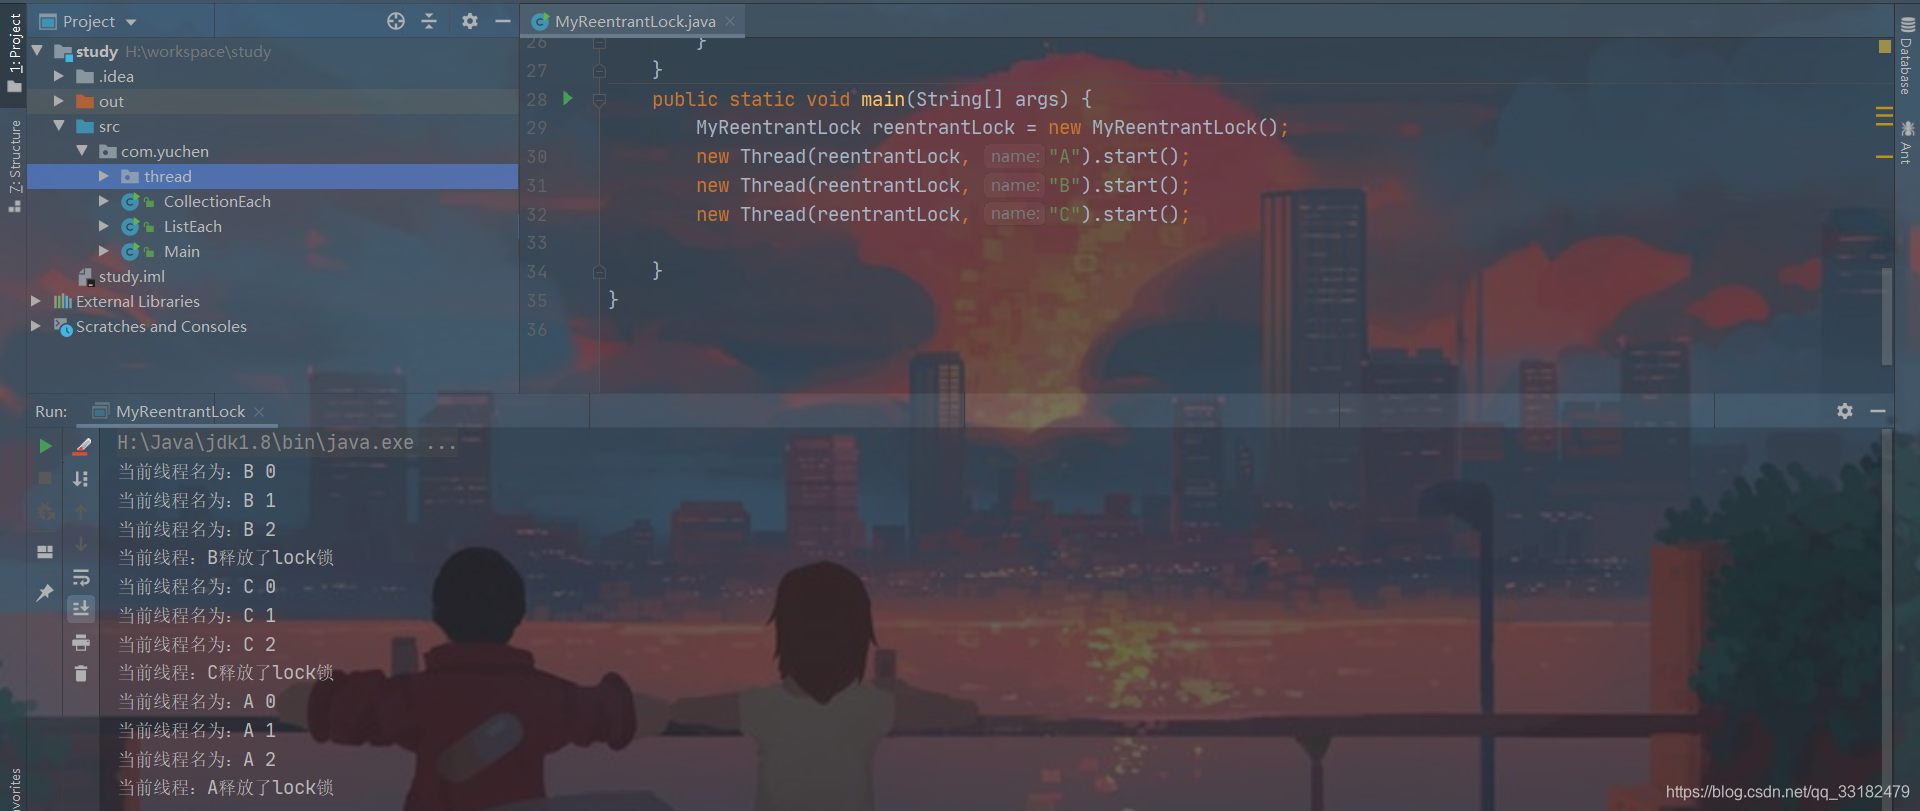
Task: Expand the out folder
Action: [x=59, y=101]
